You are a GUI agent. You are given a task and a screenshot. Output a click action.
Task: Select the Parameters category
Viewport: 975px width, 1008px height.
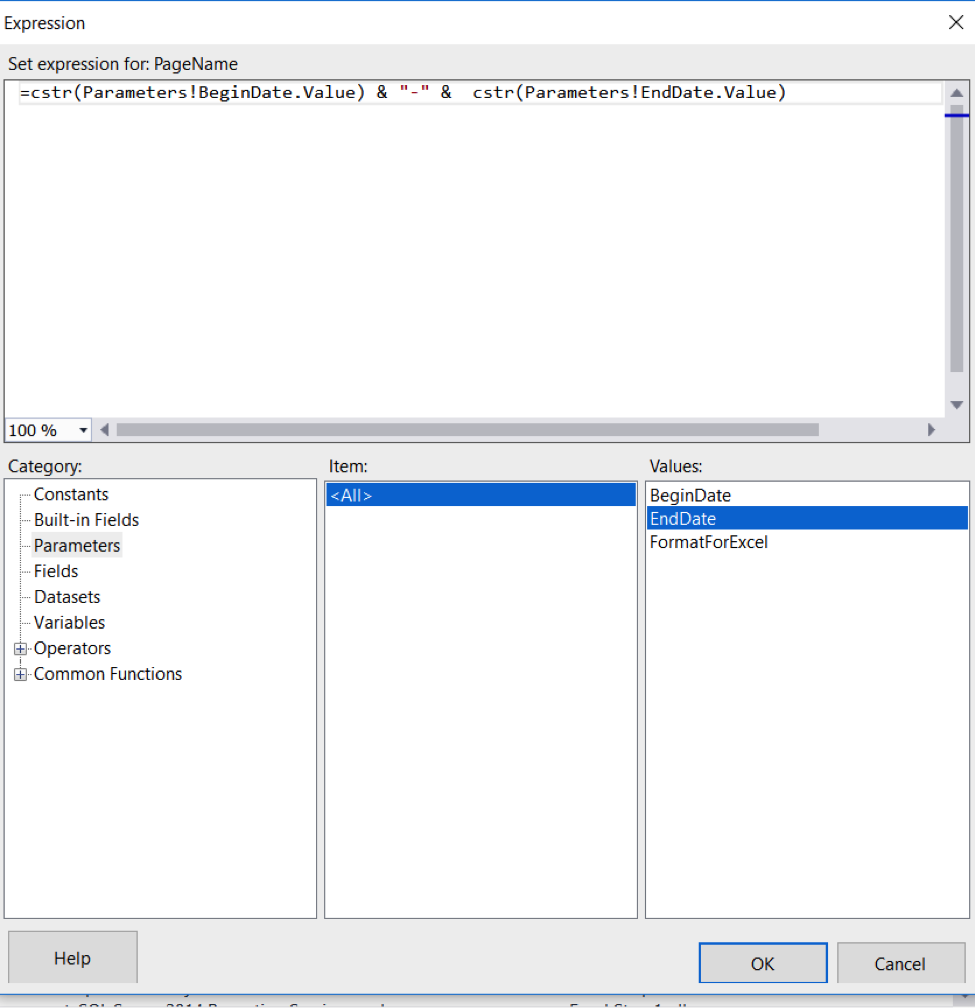[76, 546]
